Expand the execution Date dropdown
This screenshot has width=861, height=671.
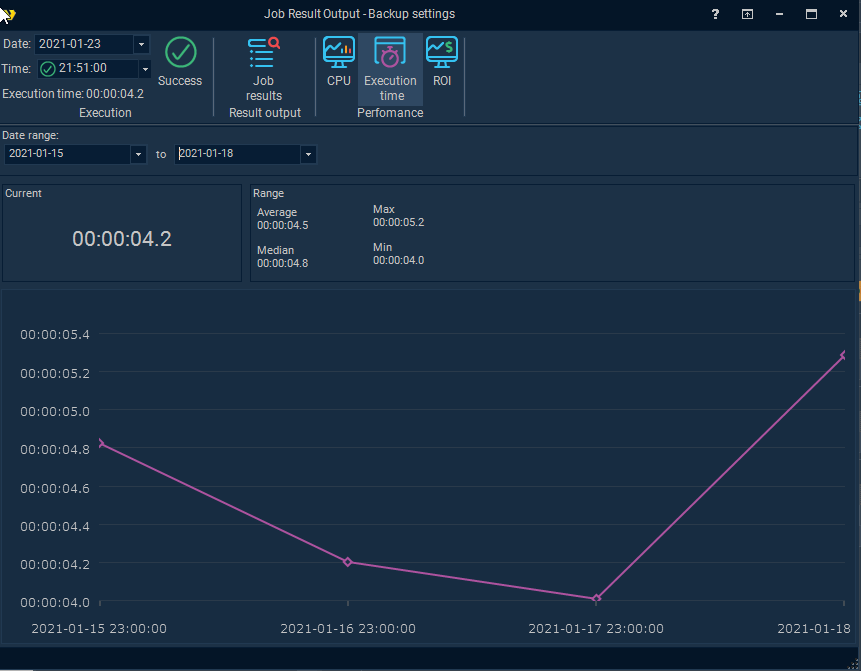(141, 44)
